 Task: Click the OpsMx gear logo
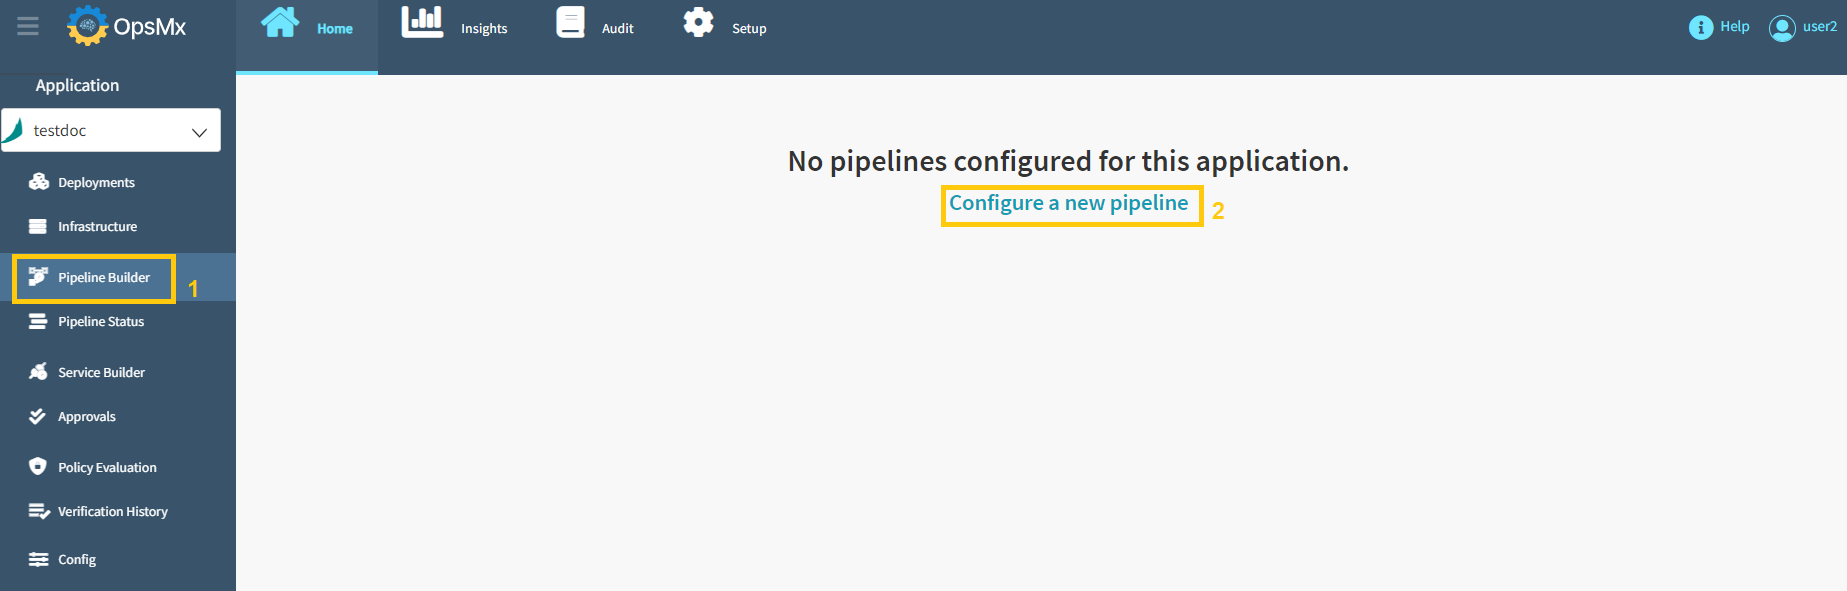point(88,24)
